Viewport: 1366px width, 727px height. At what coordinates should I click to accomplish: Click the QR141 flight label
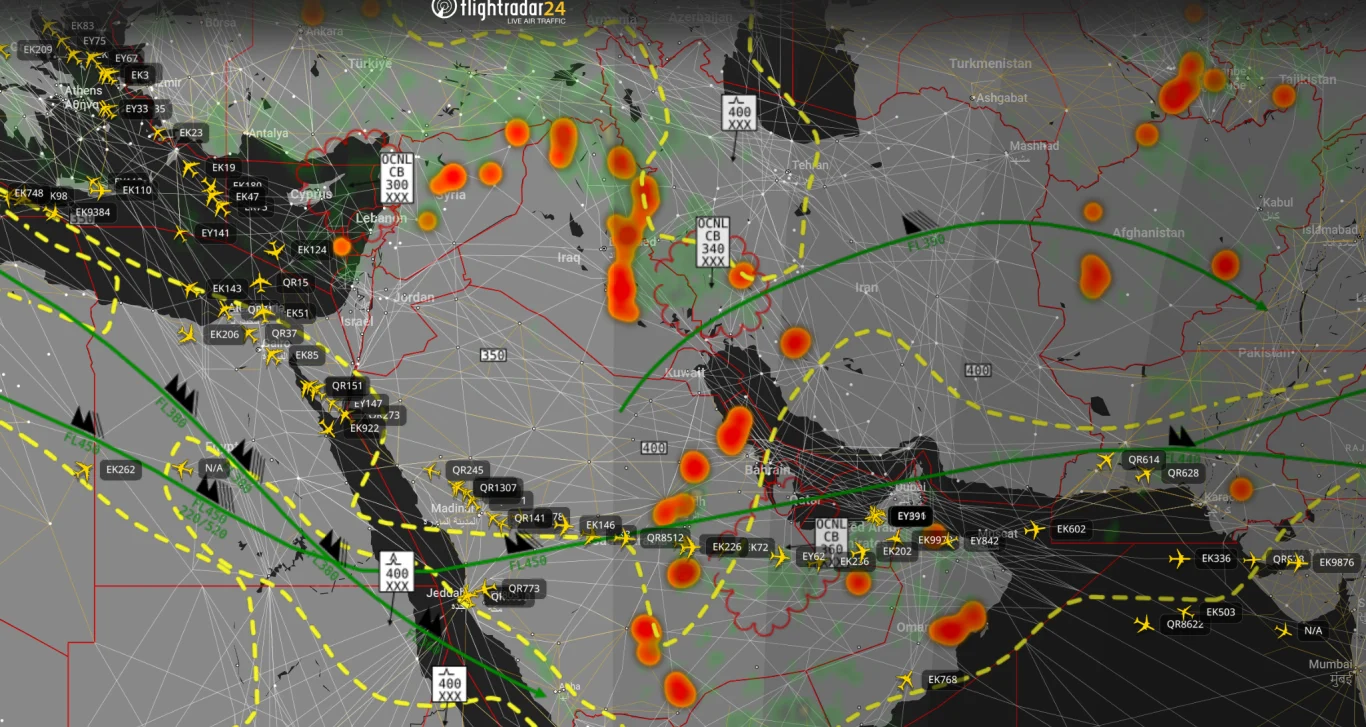coord(529,518)
